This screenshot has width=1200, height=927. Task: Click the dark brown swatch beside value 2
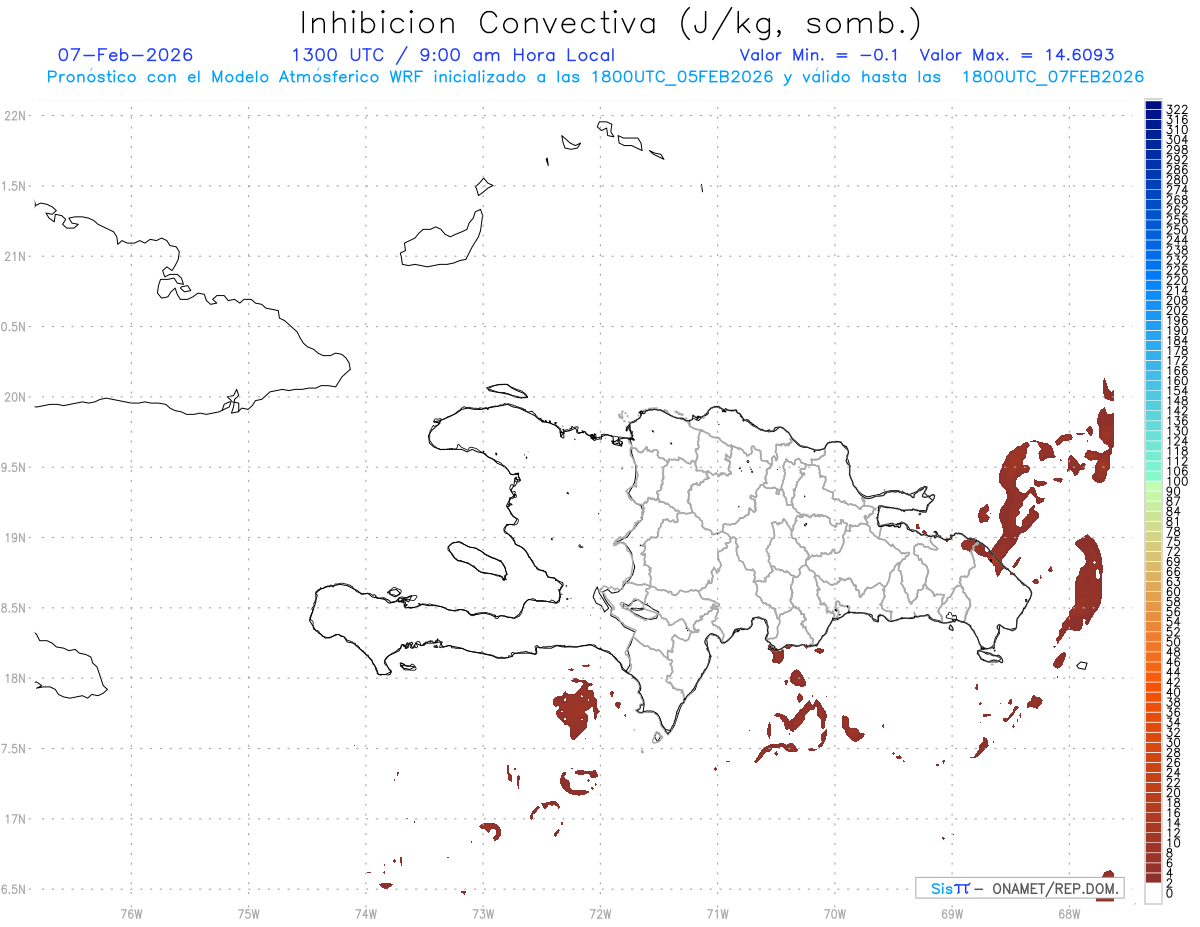(1153, 878)
